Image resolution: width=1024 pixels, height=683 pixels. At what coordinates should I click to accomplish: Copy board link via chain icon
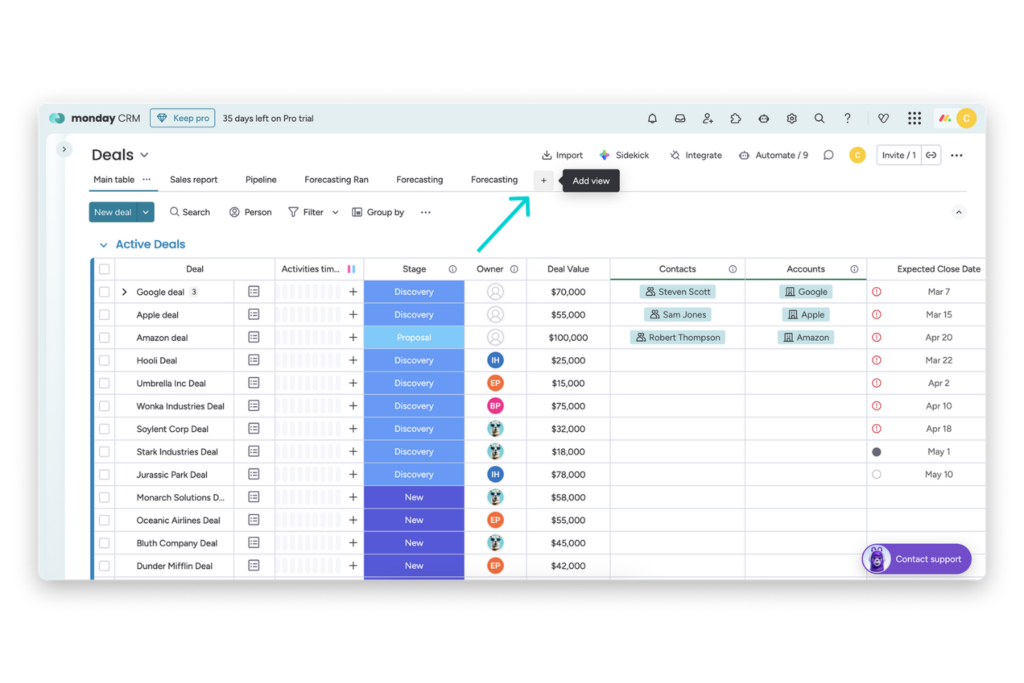(931, 155)
